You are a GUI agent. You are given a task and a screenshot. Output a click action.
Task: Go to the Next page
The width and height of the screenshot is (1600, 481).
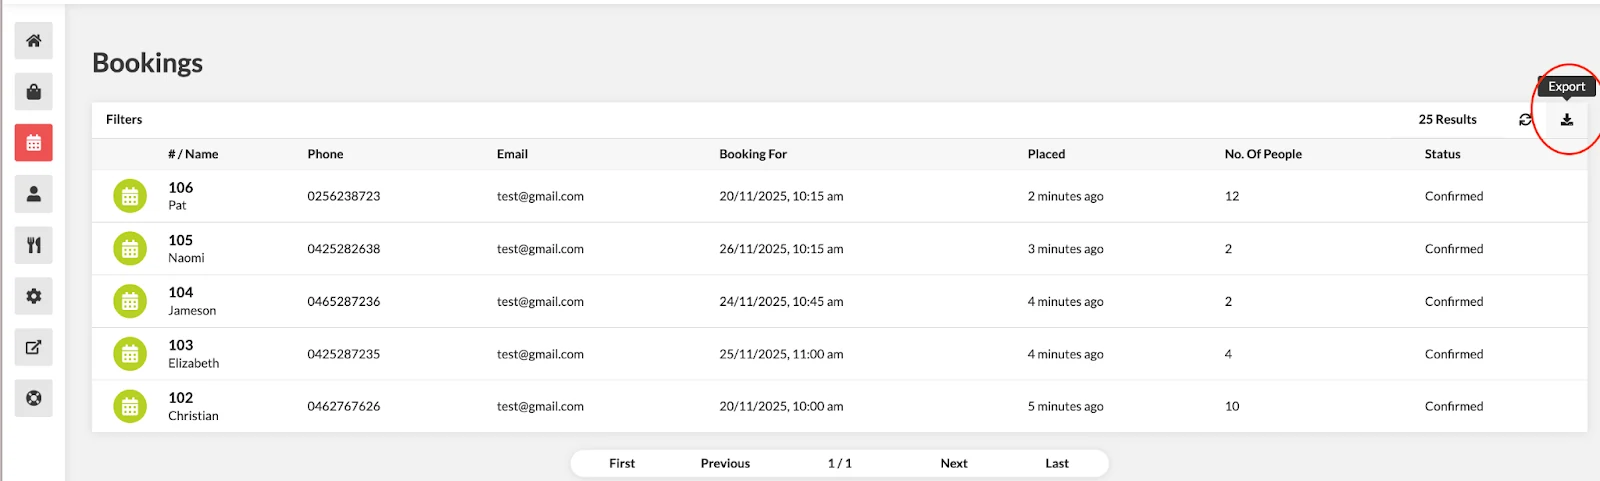pyautogui.click(x=954, y=463)
